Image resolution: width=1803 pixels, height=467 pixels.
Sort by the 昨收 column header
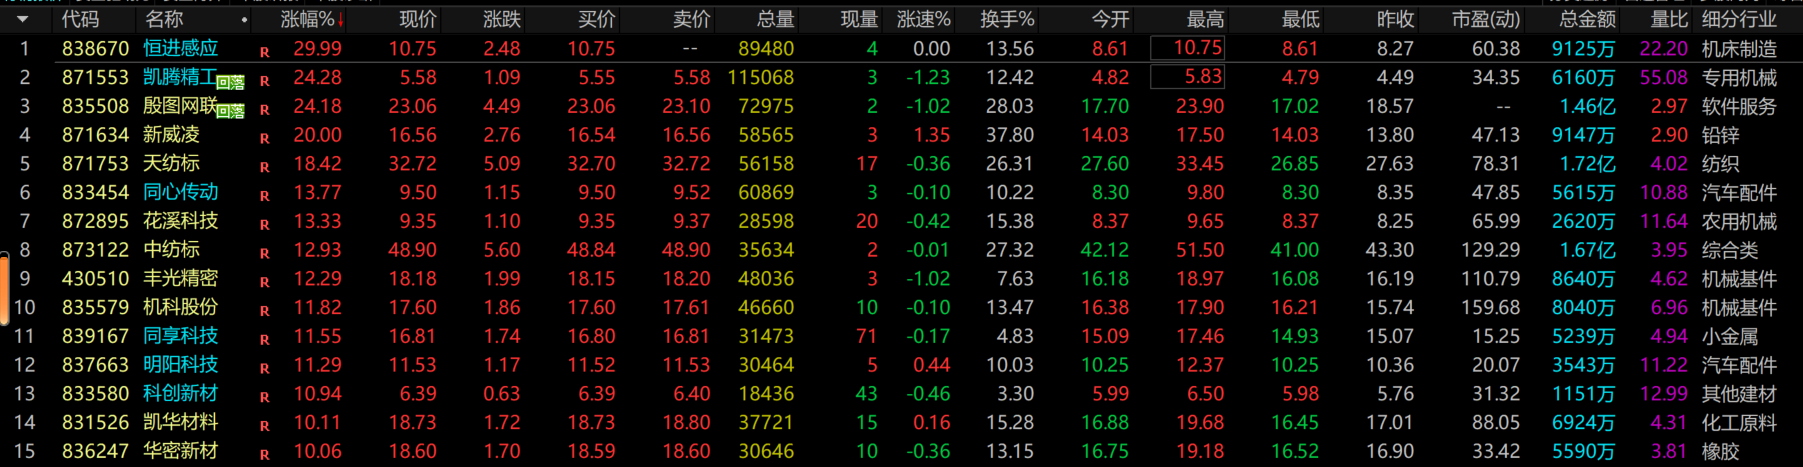pyautogui.click(x=1395, y=19)
